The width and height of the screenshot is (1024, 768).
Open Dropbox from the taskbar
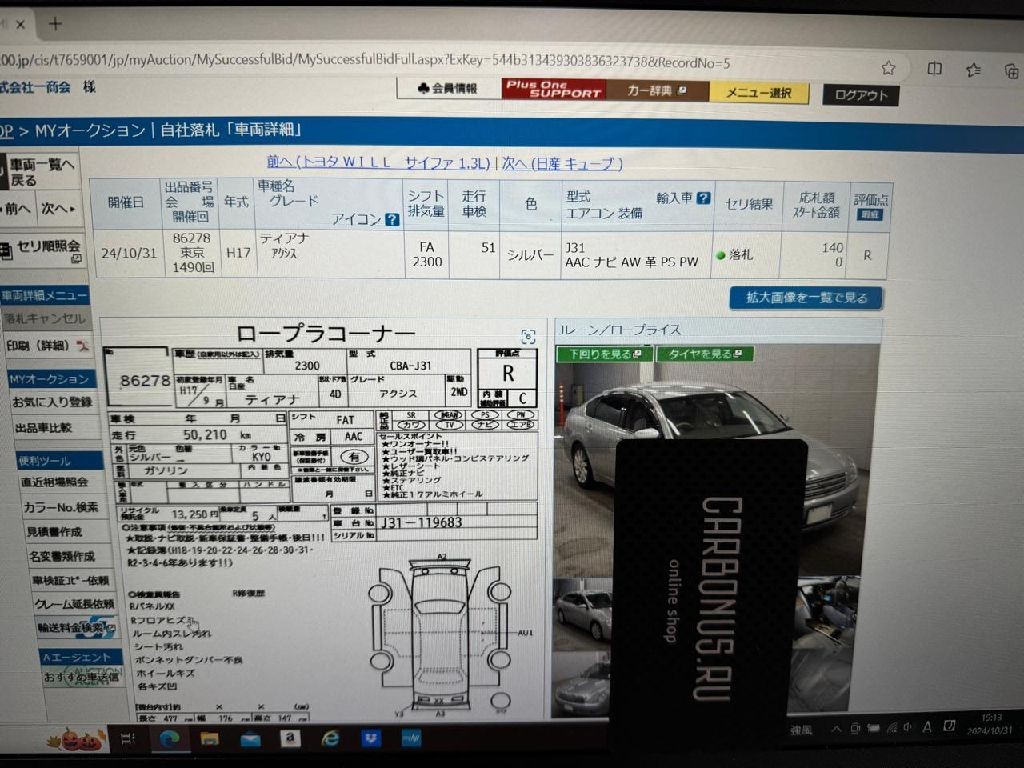[371, 739]
